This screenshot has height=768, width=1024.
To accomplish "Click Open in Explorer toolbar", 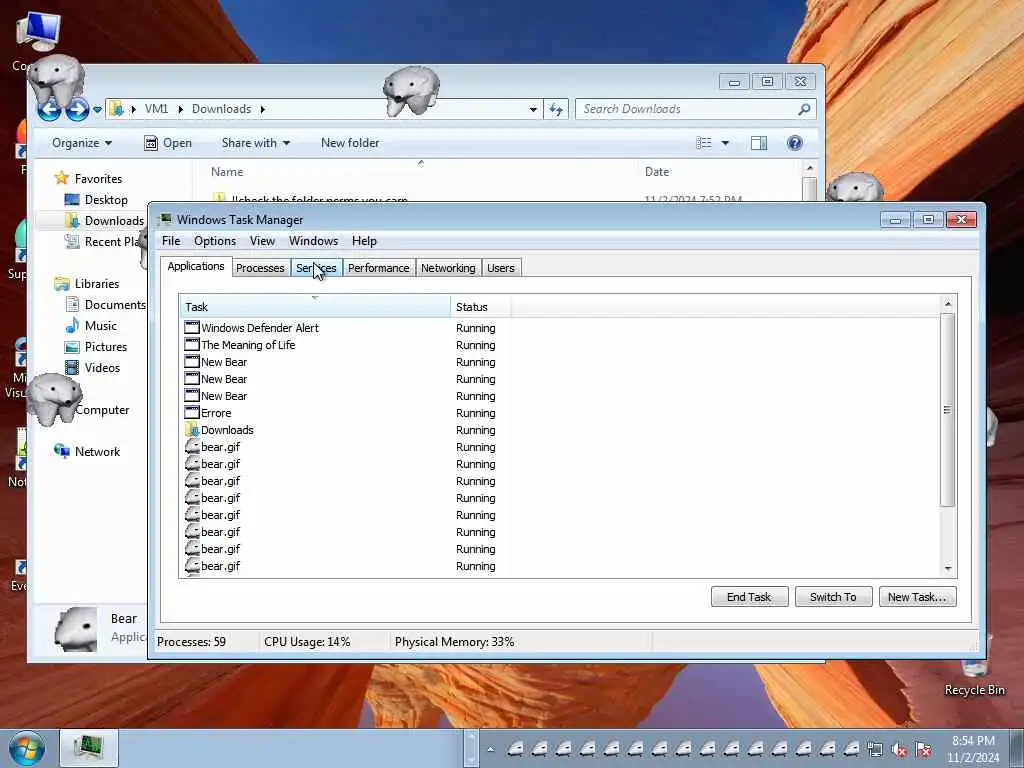I will [168, 143].
